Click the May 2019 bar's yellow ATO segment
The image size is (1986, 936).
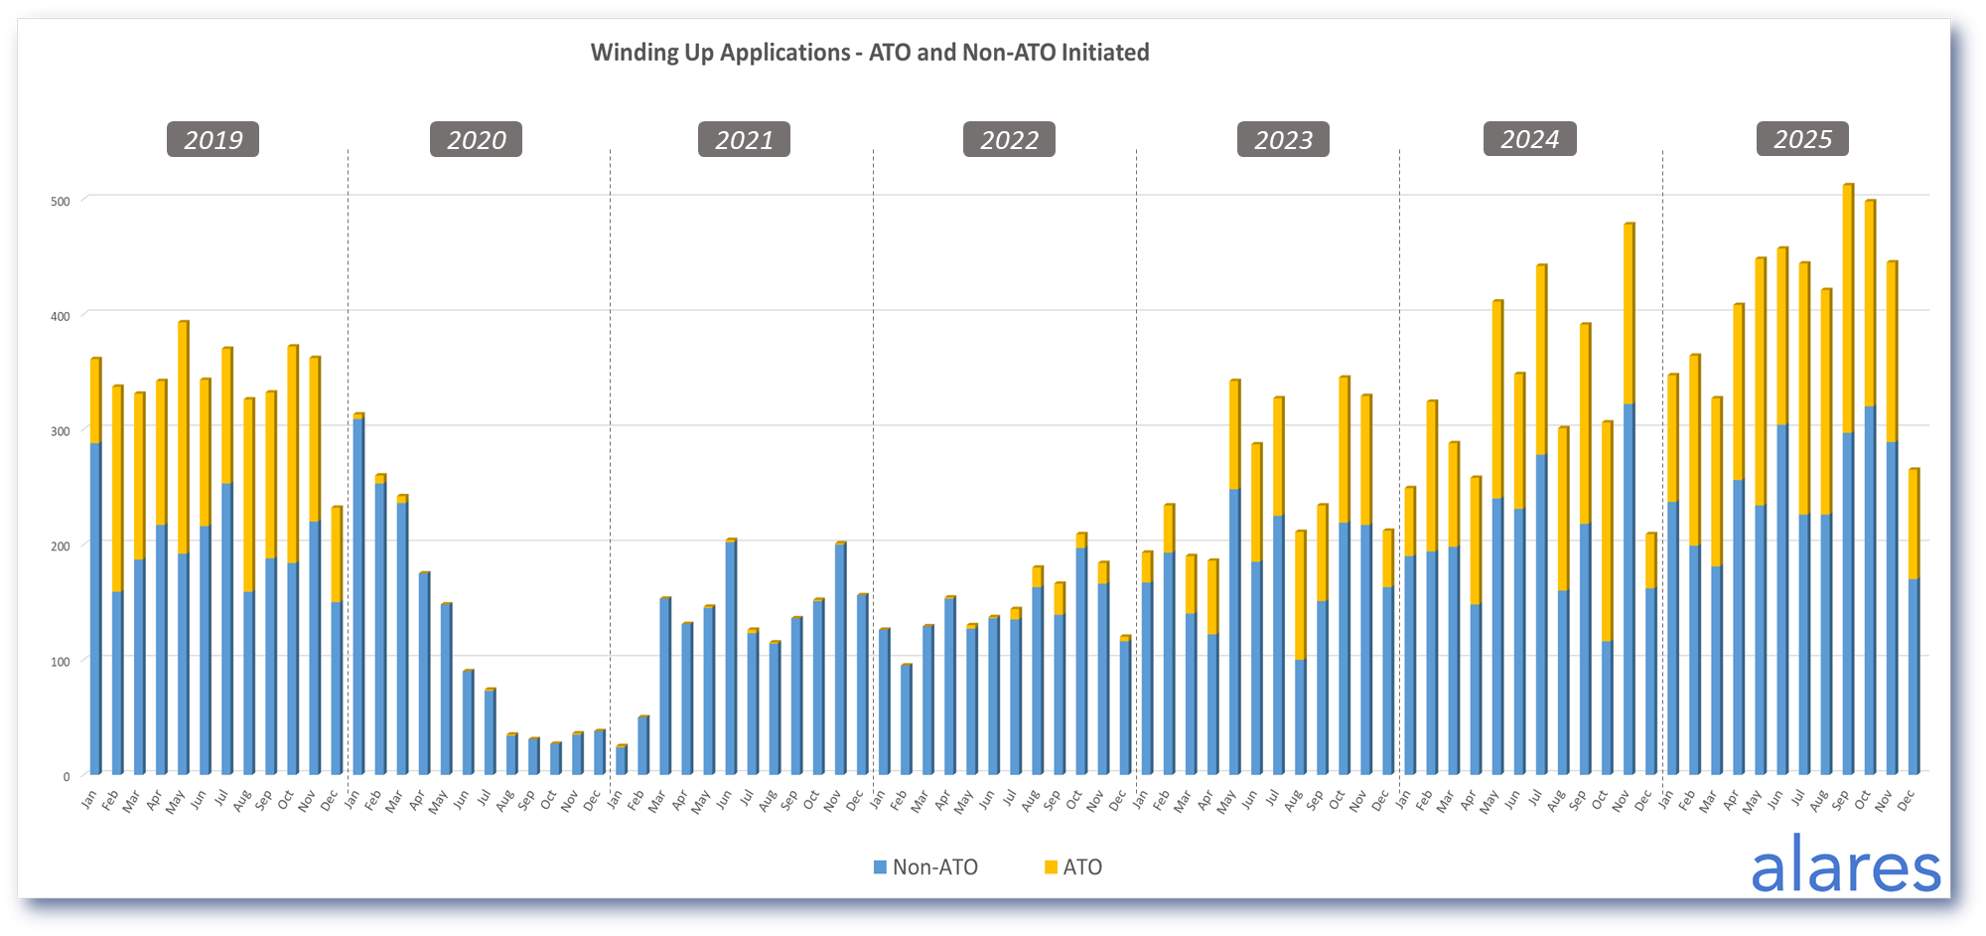(183, 438)
